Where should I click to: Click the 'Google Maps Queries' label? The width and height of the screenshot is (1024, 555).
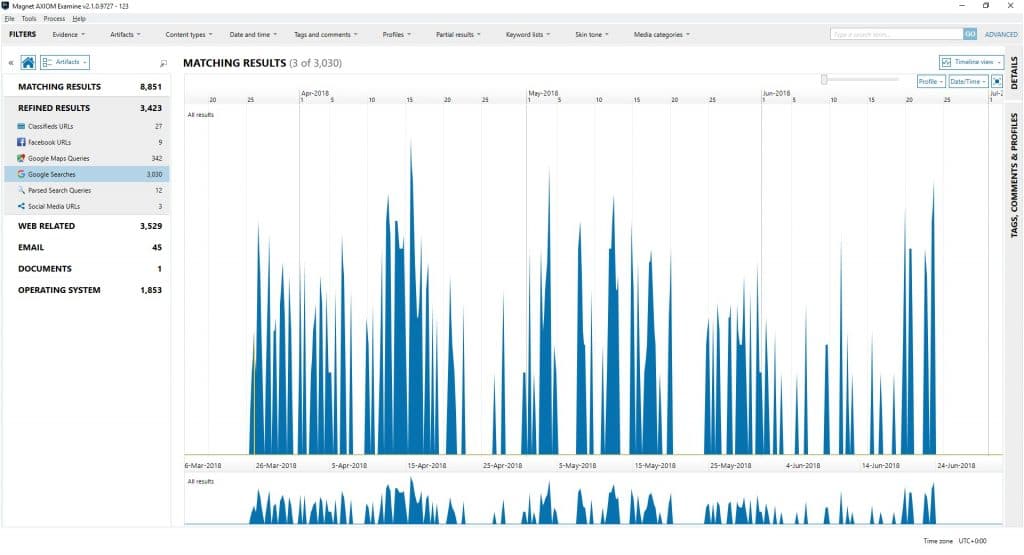click(58, 159)
